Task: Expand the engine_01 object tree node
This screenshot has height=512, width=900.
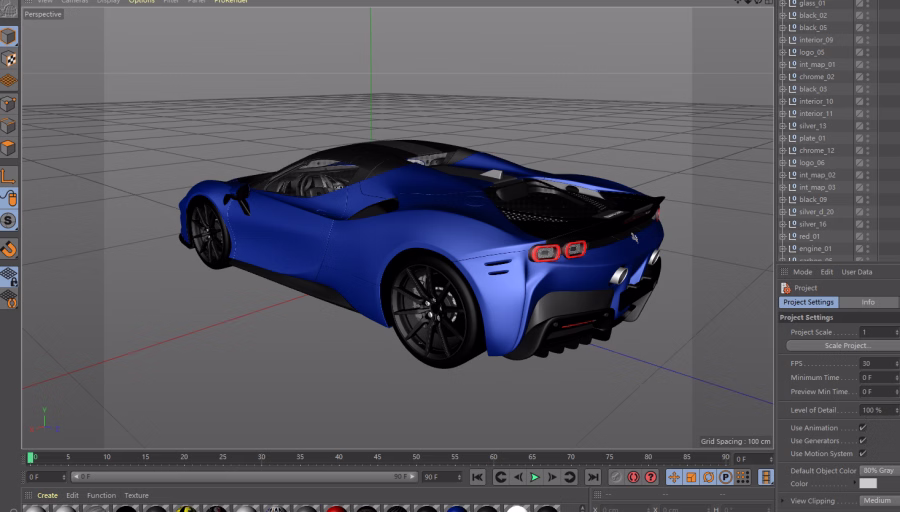Action: pos(782,249)
